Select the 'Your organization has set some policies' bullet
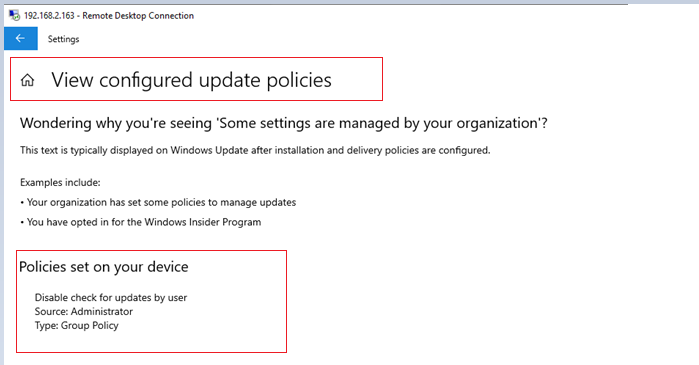This screenshot has height=365, width=699. [x=158, y=202]
